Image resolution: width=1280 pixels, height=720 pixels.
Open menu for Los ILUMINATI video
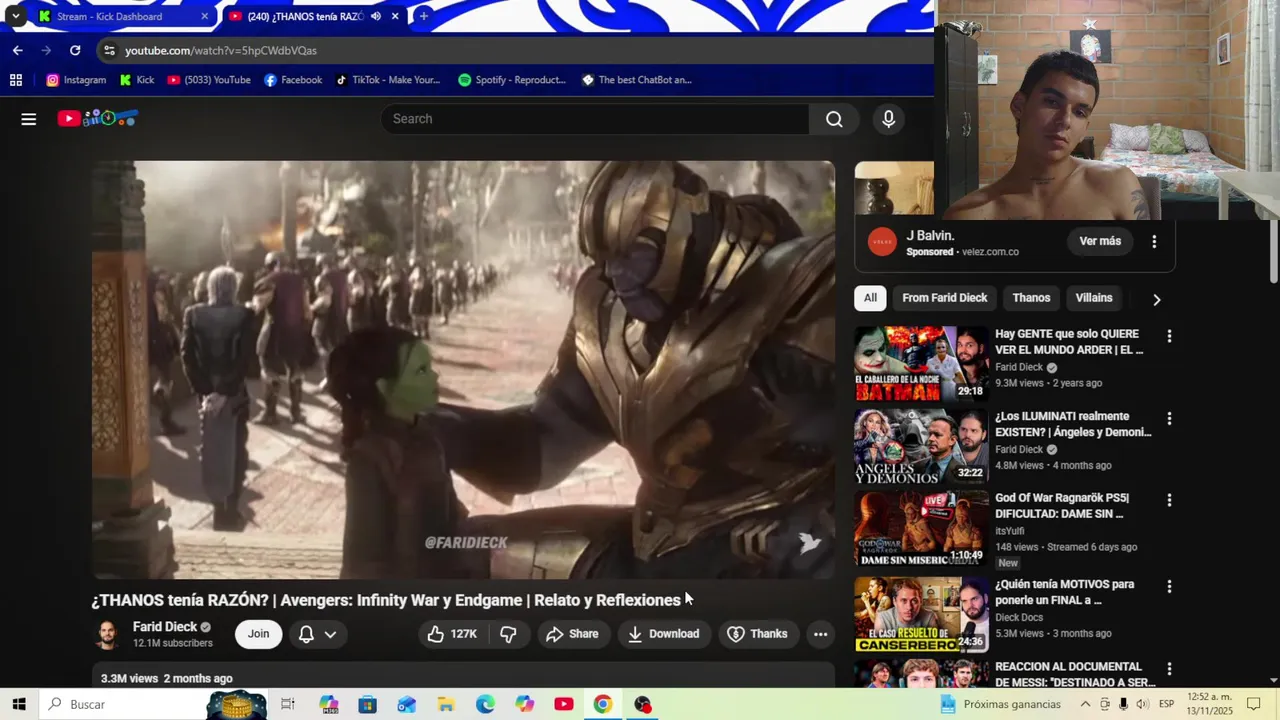pyautogui.click(x=1169, y=418)
